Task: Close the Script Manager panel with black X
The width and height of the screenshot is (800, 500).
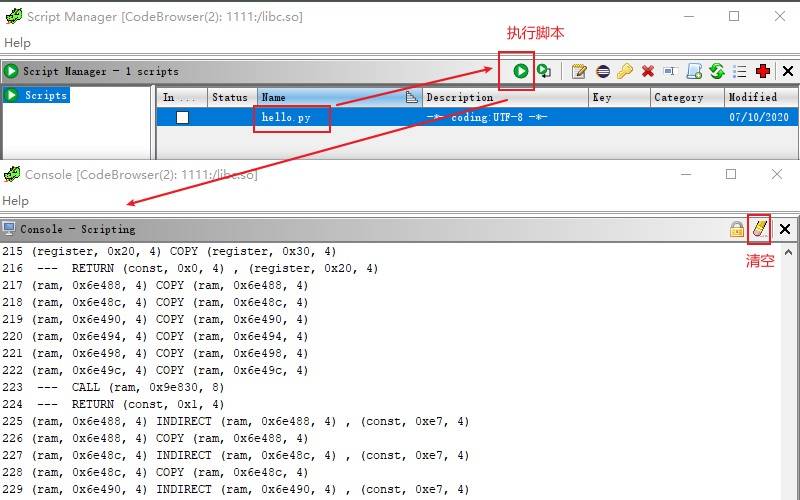Action: click(788, 71)
